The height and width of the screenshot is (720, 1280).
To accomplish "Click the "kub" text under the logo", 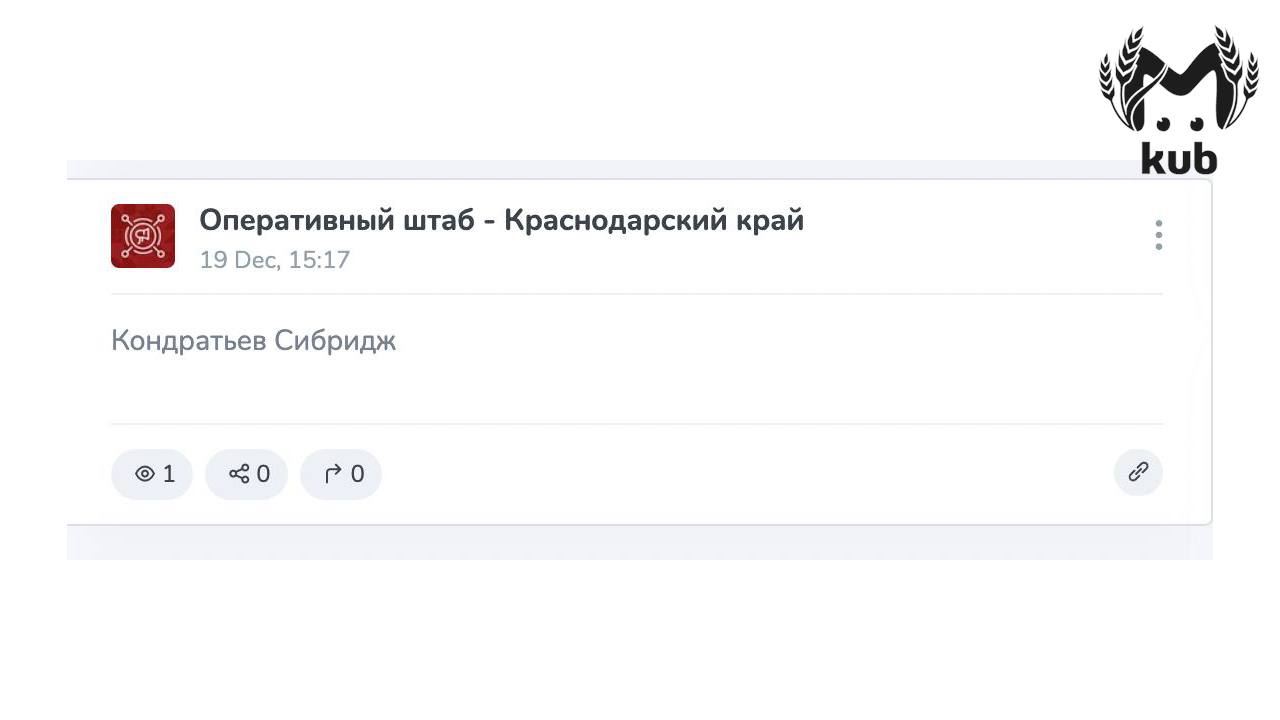I will (x=1179, y=159).
